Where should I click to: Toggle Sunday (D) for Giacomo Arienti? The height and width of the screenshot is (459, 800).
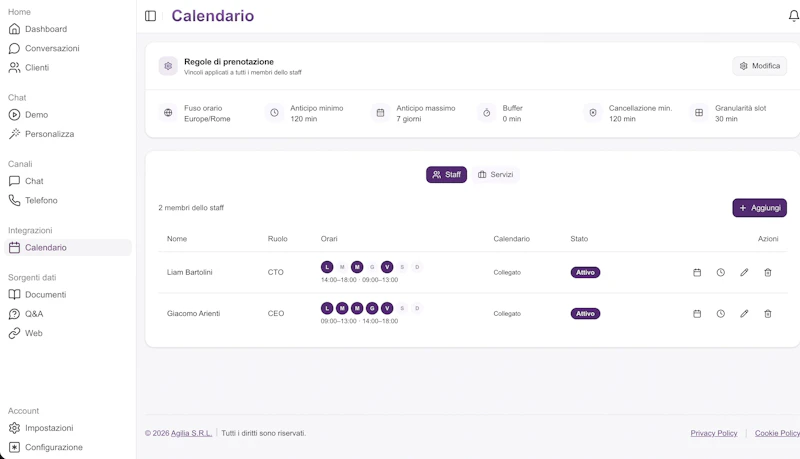[x=417, y=308]
